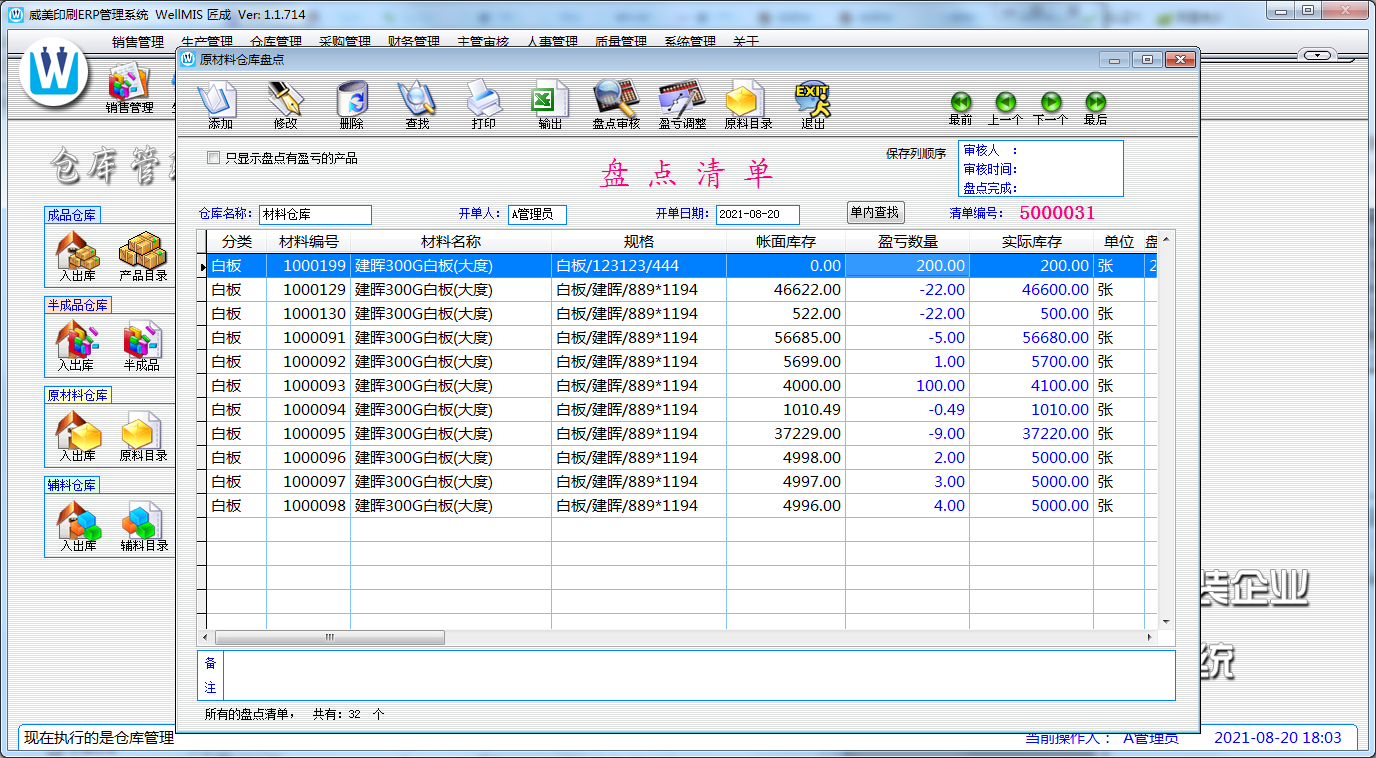
Task: Click the main window dropdown arrow button
Action: (x=1319, y=55)
